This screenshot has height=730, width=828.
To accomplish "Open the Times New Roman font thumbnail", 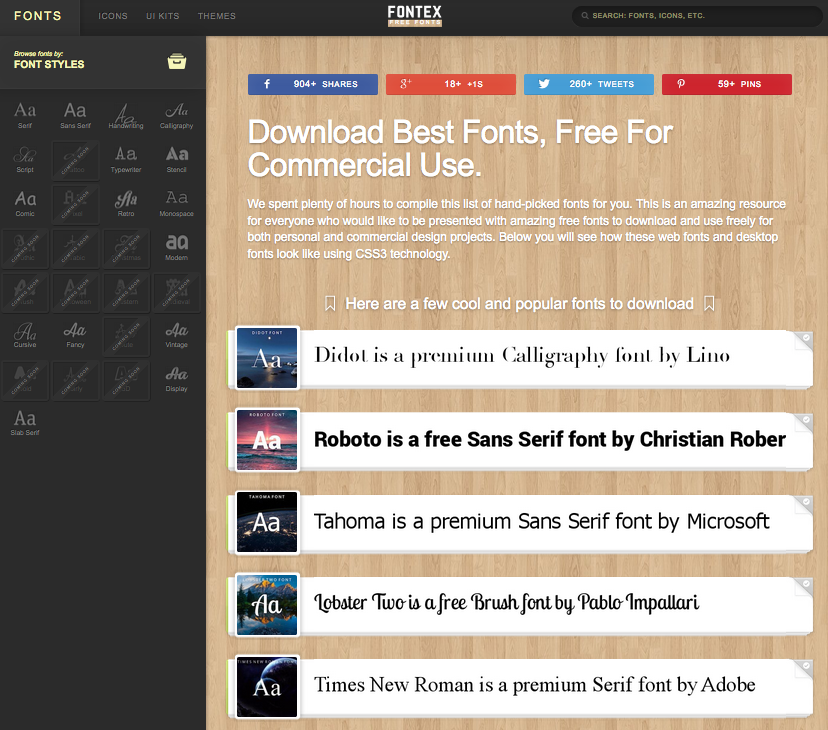I will (267, 686).
